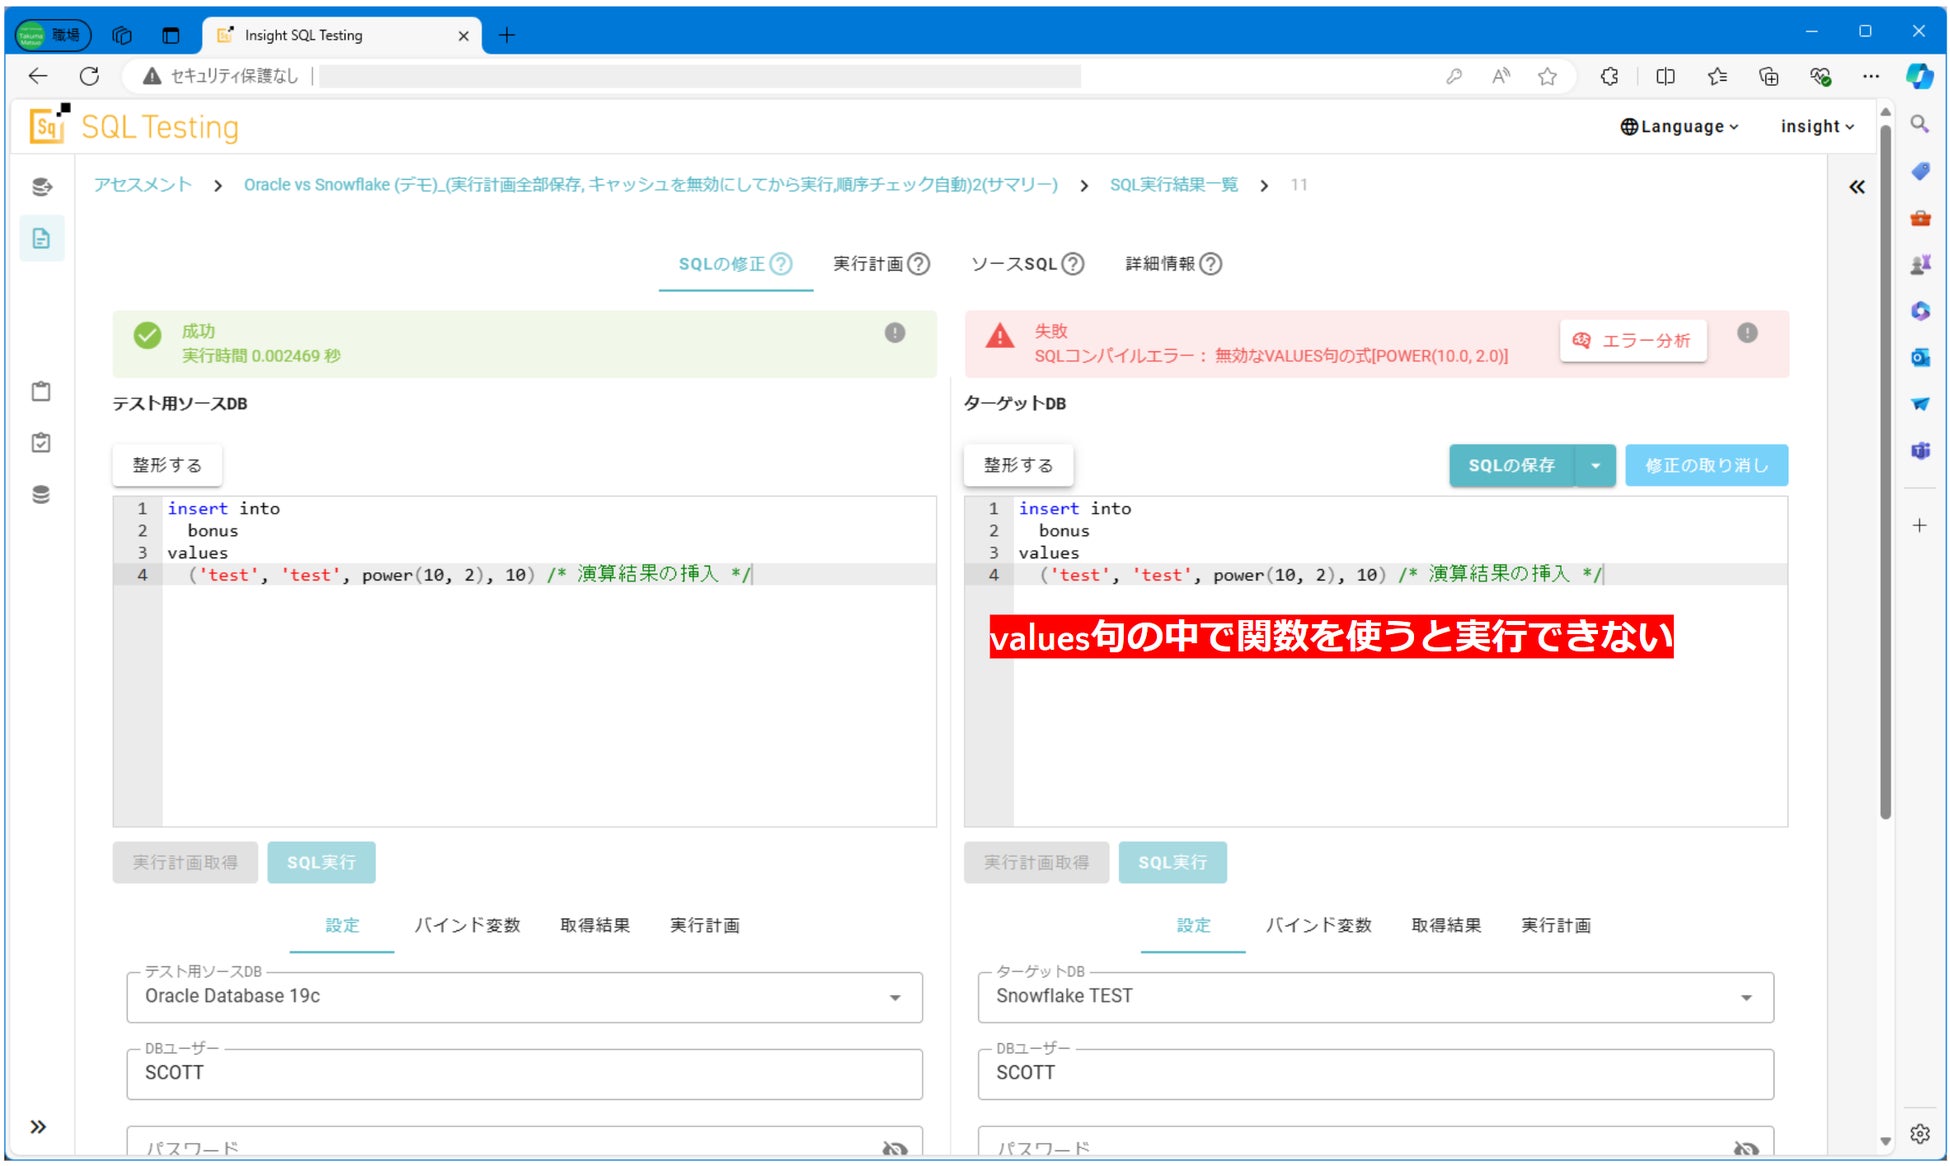Click the target DBユーザー SCOTT field
1950x1166 pixels.
click(1374, 1073)
